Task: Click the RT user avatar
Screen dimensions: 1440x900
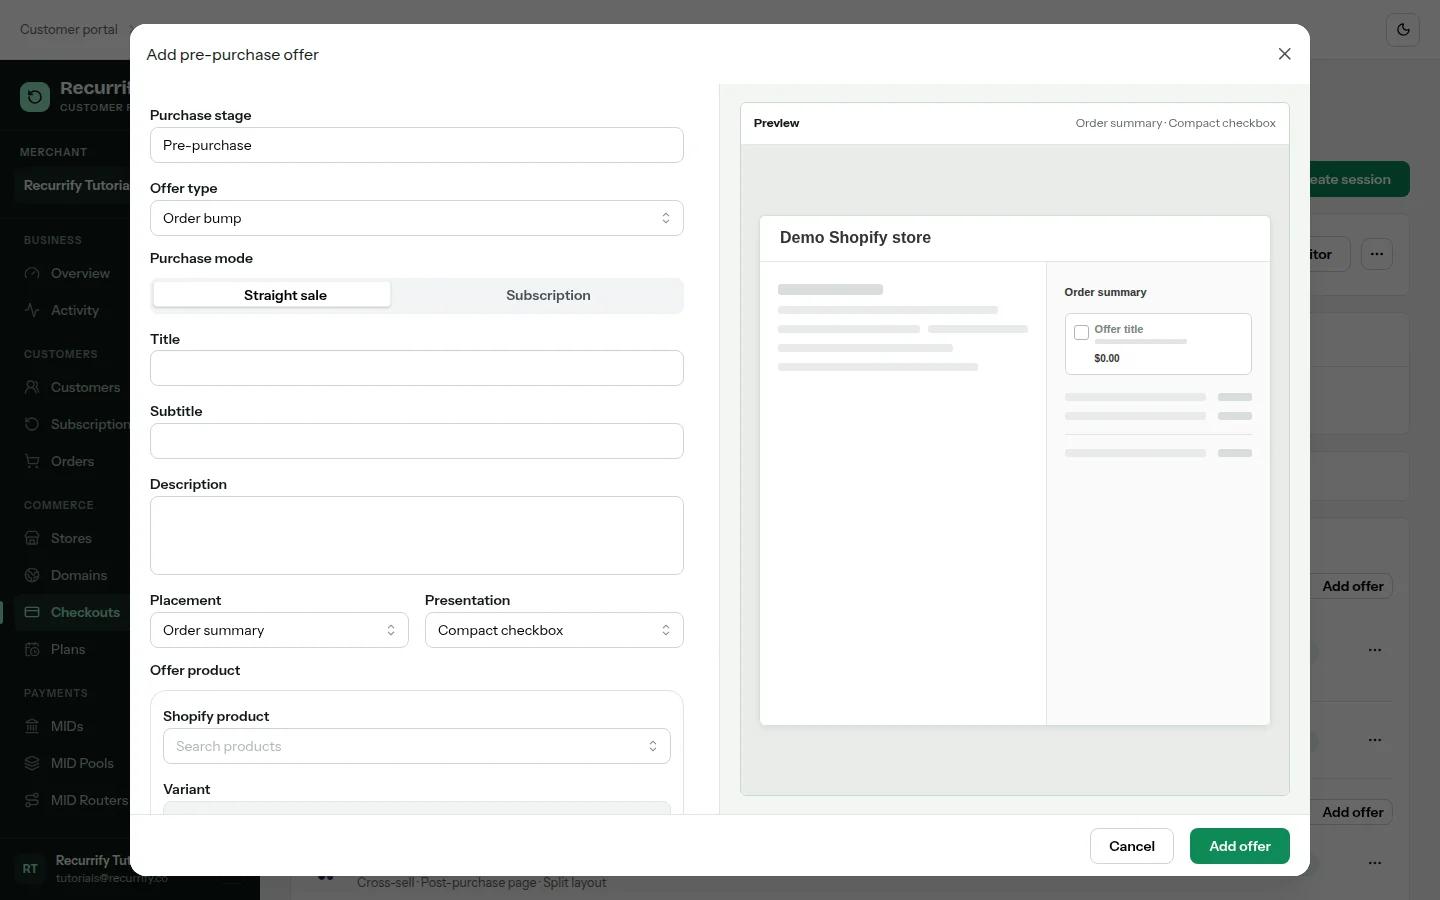Action: [x=30, y=868]
